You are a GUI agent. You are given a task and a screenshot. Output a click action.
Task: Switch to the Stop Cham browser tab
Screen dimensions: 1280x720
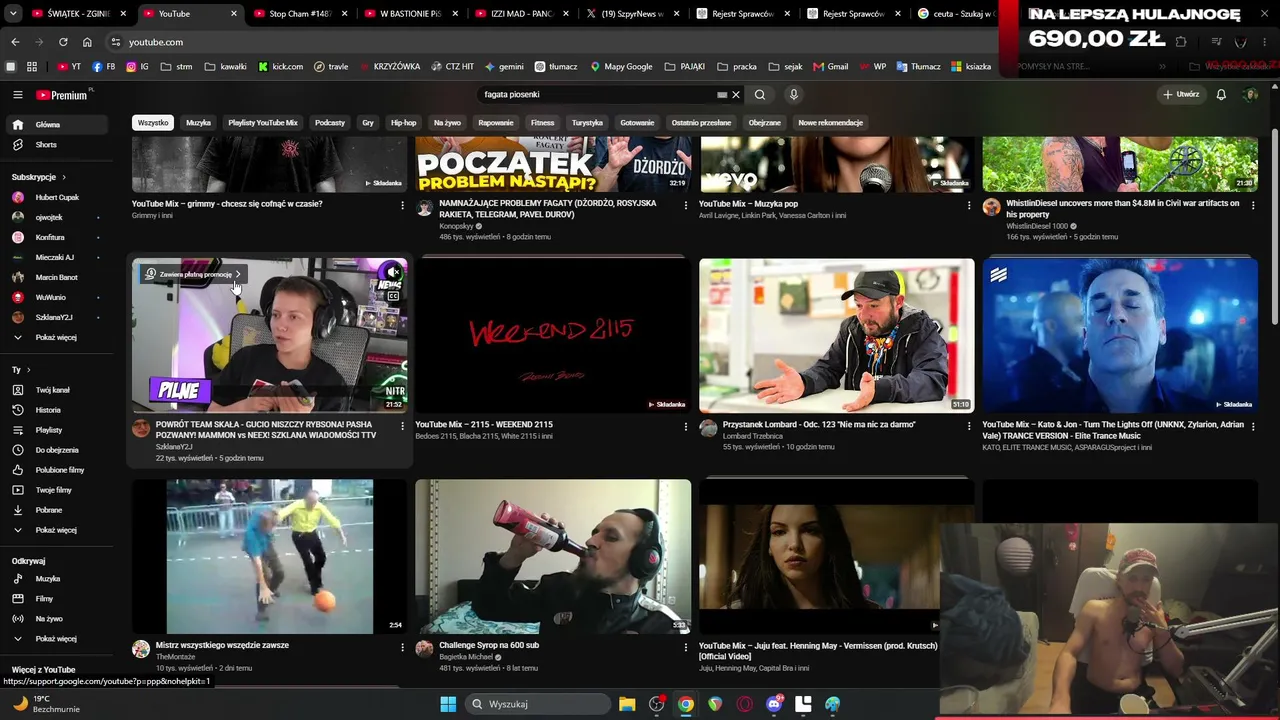click(300, 14)
